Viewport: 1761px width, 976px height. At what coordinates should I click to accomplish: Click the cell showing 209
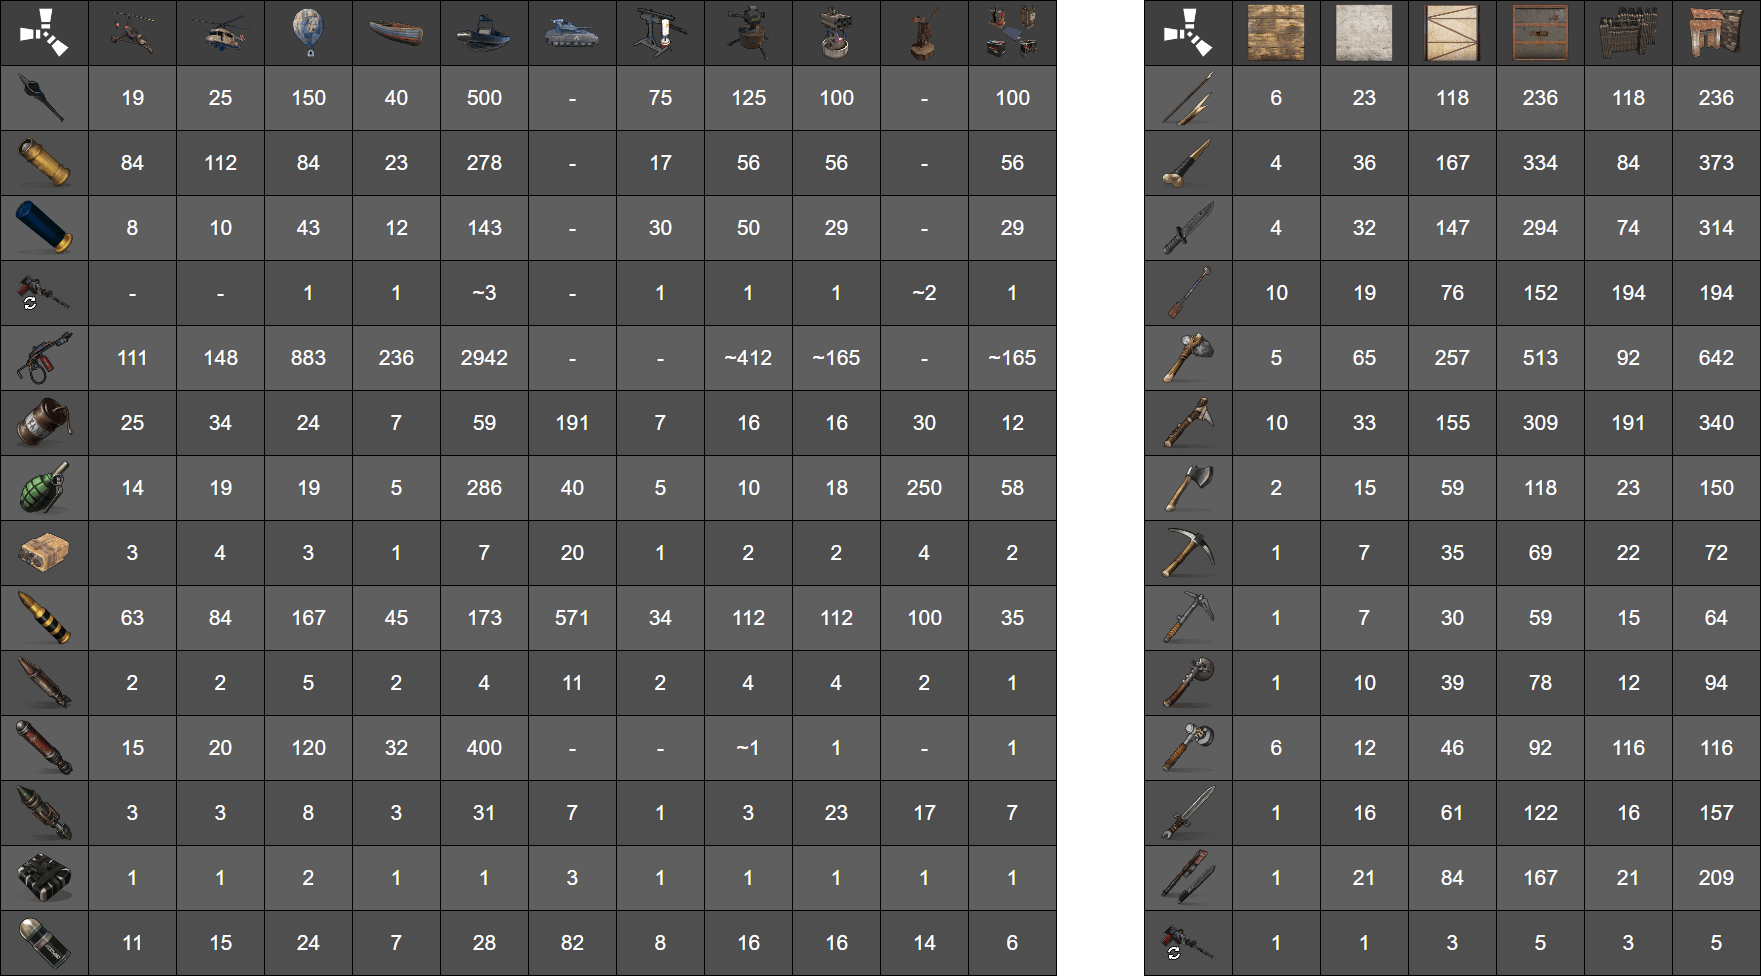1716,878
